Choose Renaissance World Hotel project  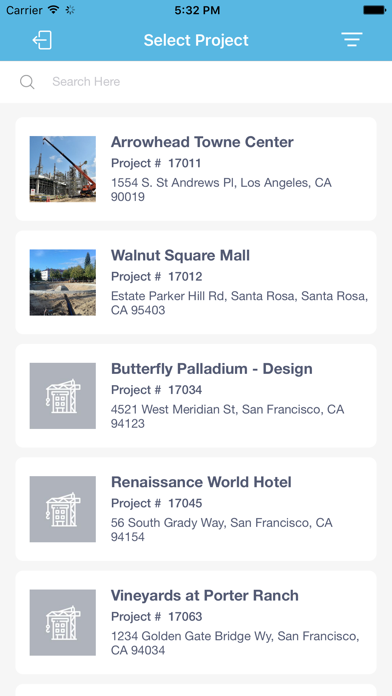pyautogui.click(x=196, y=509)
